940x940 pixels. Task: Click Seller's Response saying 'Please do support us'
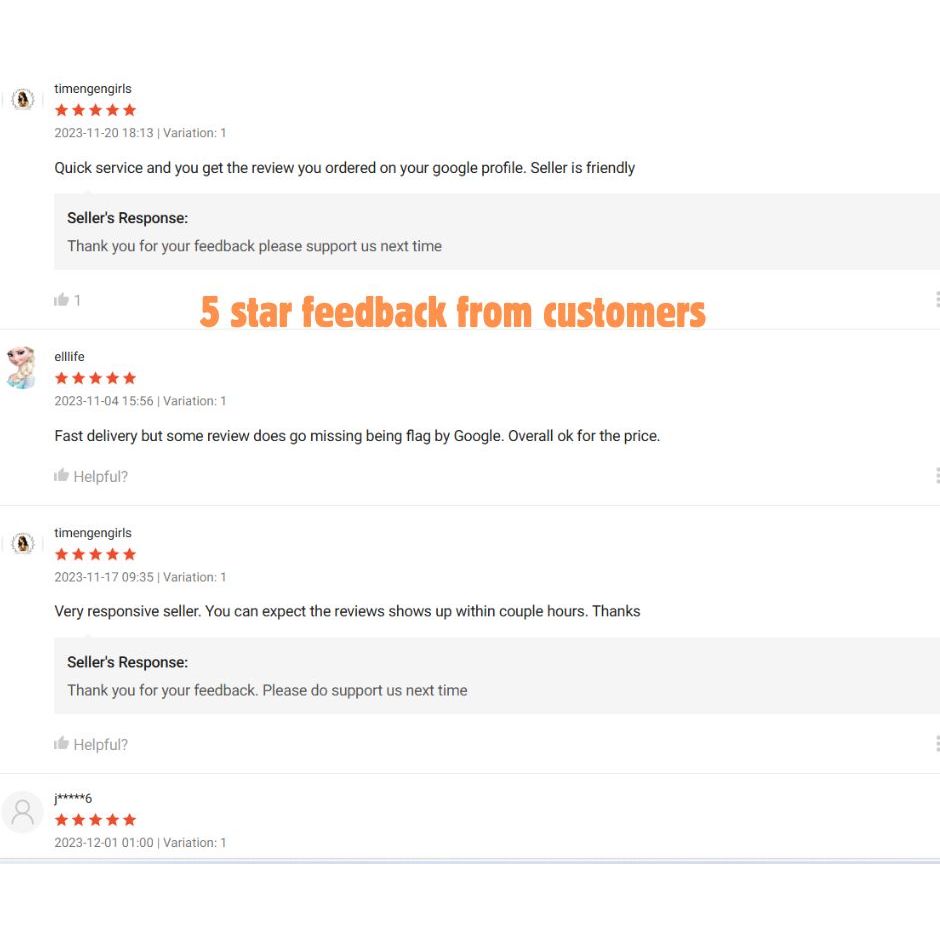point(267,690)
